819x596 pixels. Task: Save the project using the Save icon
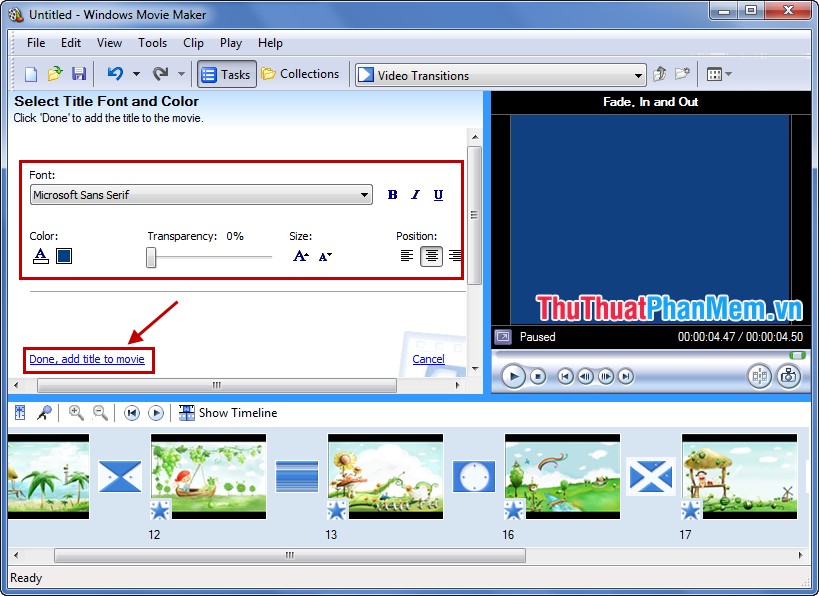pyautogui.click(x=79, y=73)
